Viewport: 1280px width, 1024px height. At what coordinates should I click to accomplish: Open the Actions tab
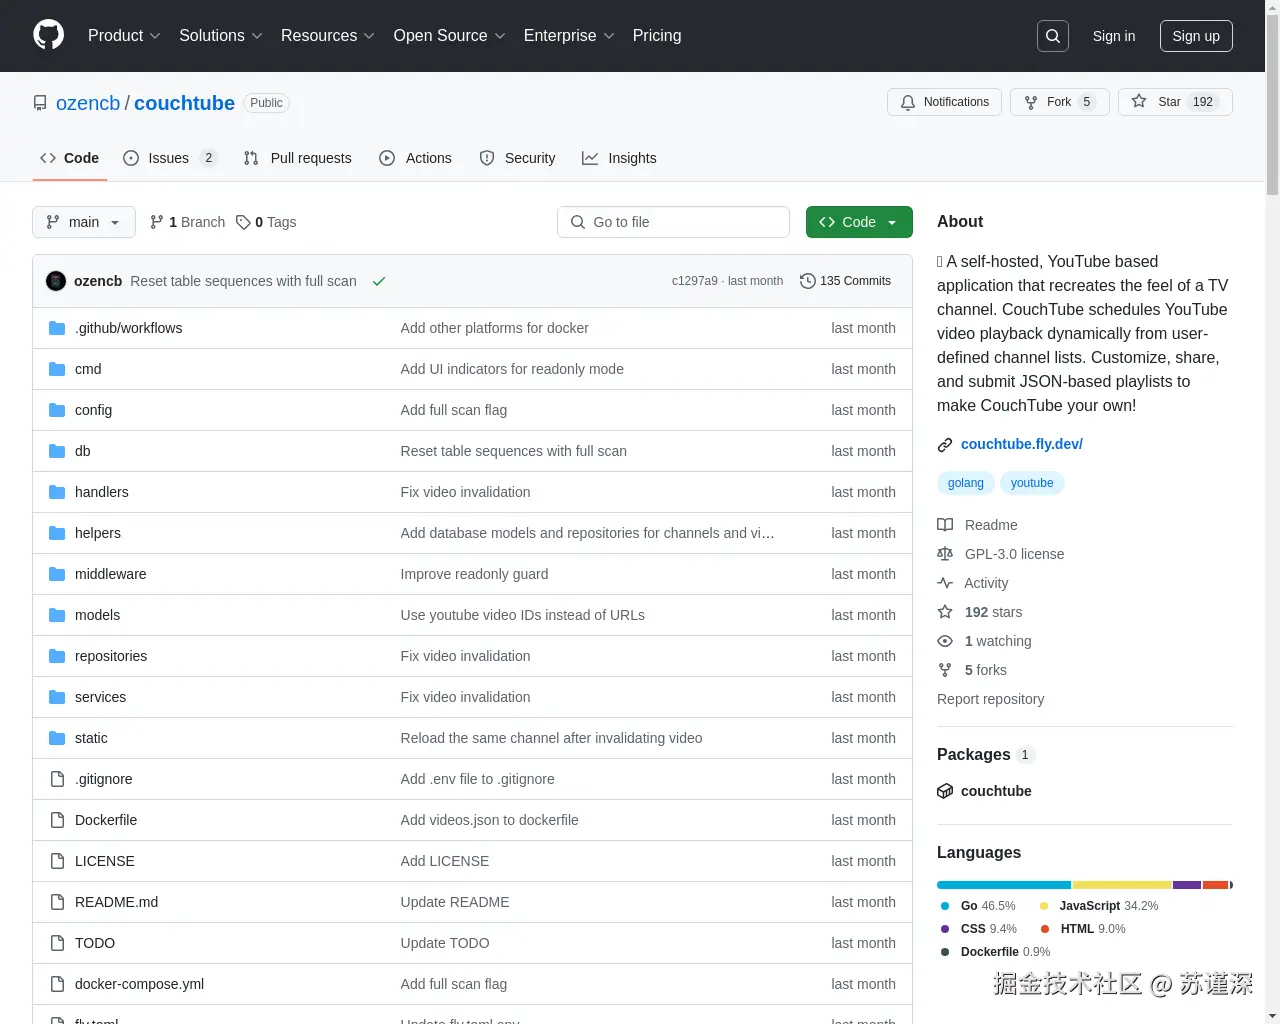point(416,158)
